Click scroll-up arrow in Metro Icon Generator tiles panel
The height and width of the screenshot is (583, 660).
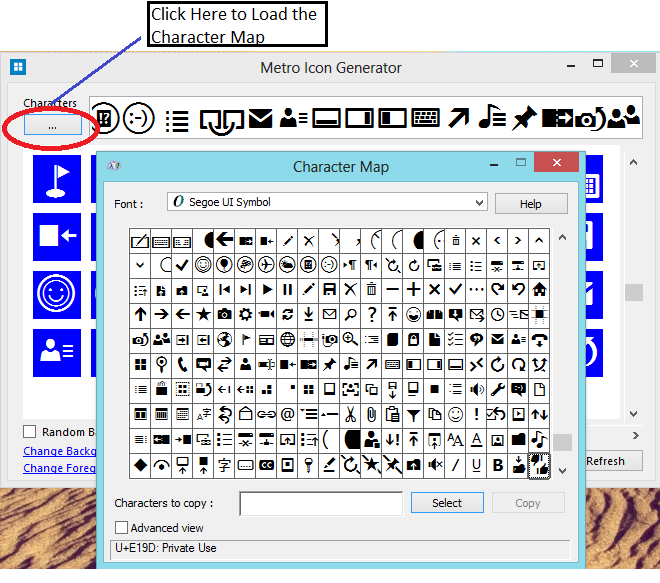pyautogui.click(x=633, y=162)
